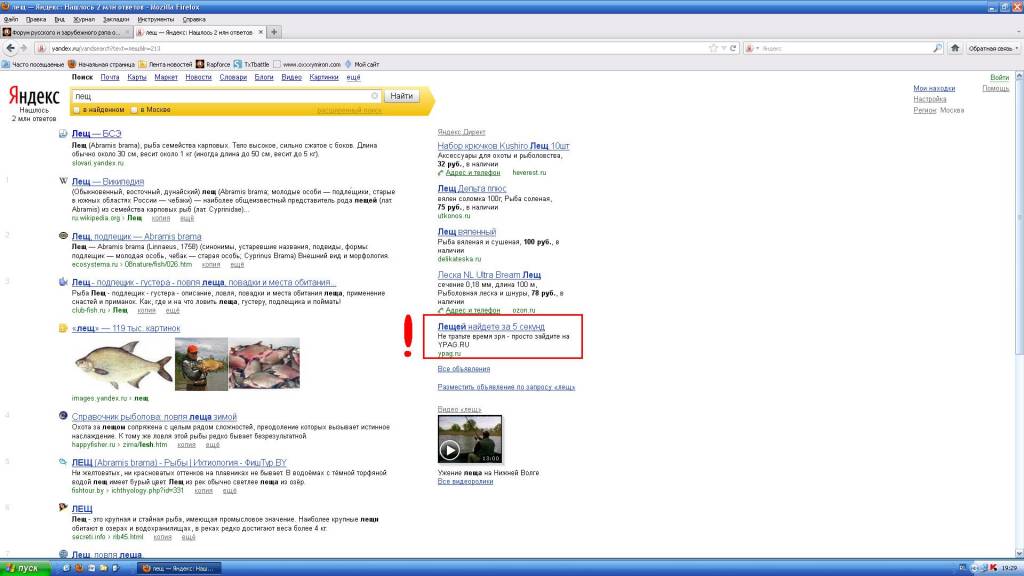This screenshot has width=1024, height=576.
Task: Click the 'Найти' search button
Action: pos(401,96)
